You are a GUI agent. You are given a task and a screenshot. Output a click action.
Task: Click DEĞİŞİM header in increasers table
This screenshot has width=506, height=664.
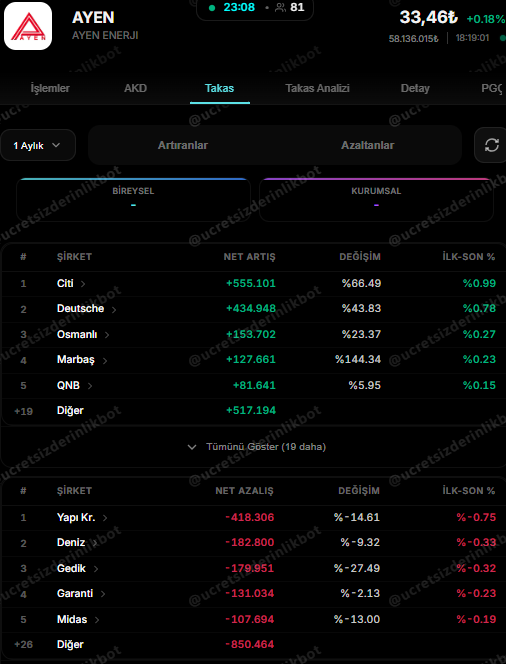click(x=360, y=257)
